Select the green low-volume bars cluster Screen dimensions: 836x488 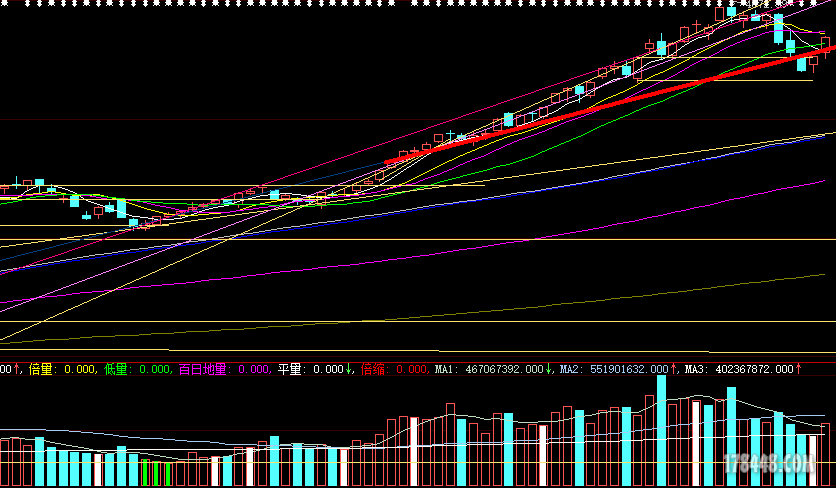155,473
